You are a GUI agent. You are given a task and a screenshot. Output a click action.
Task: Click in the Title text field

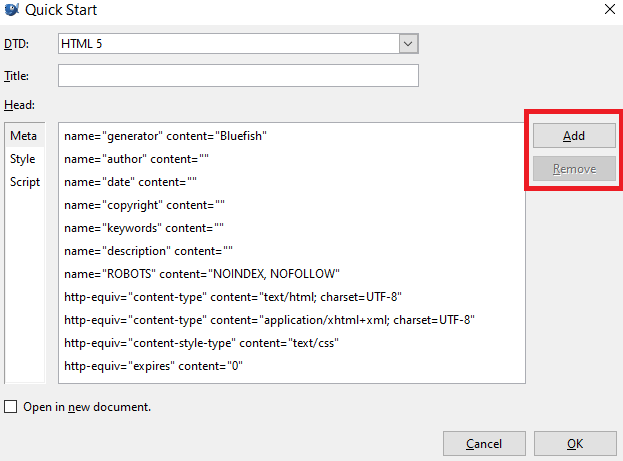point(238,76)
